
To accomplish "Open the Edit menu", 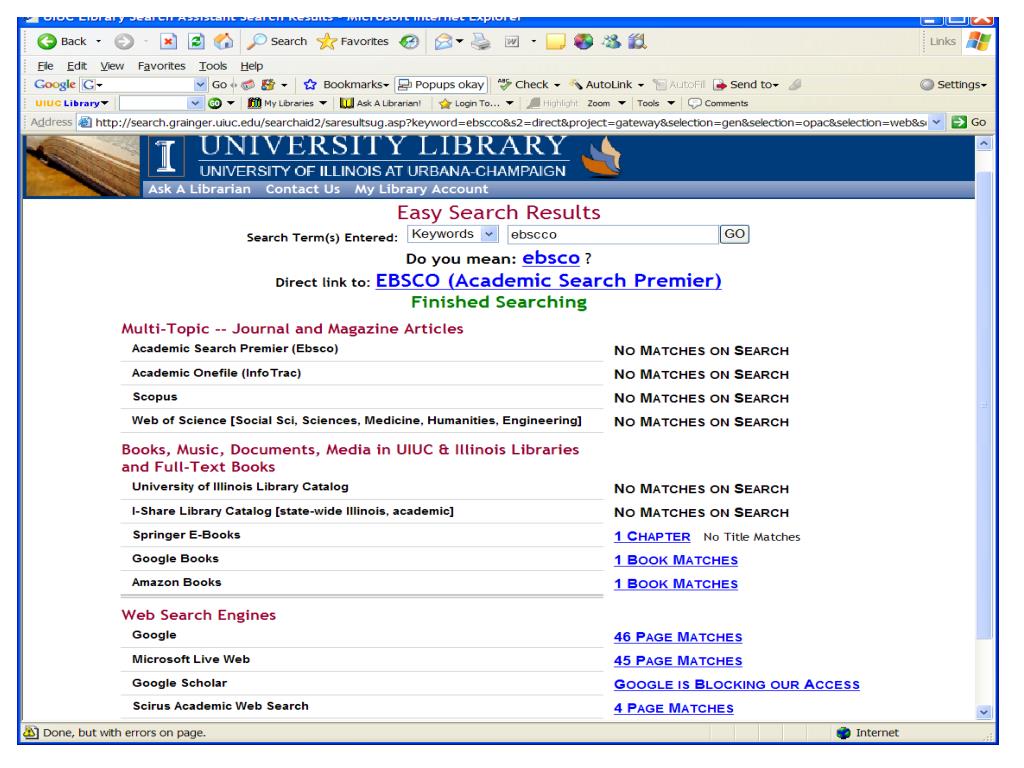I will click(x=76, y=66).
